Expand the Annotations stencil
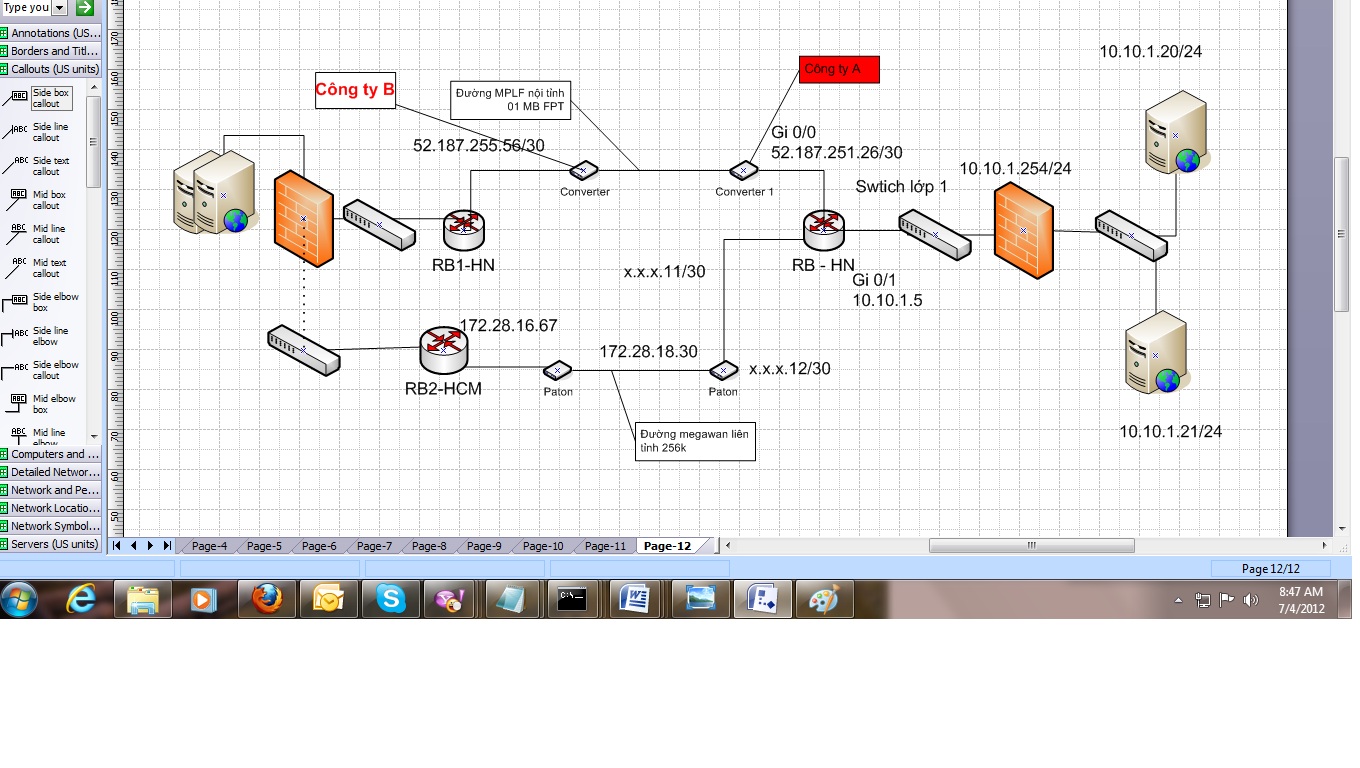Viewport: 1360px width, 768px height. [x=54, y=33]
